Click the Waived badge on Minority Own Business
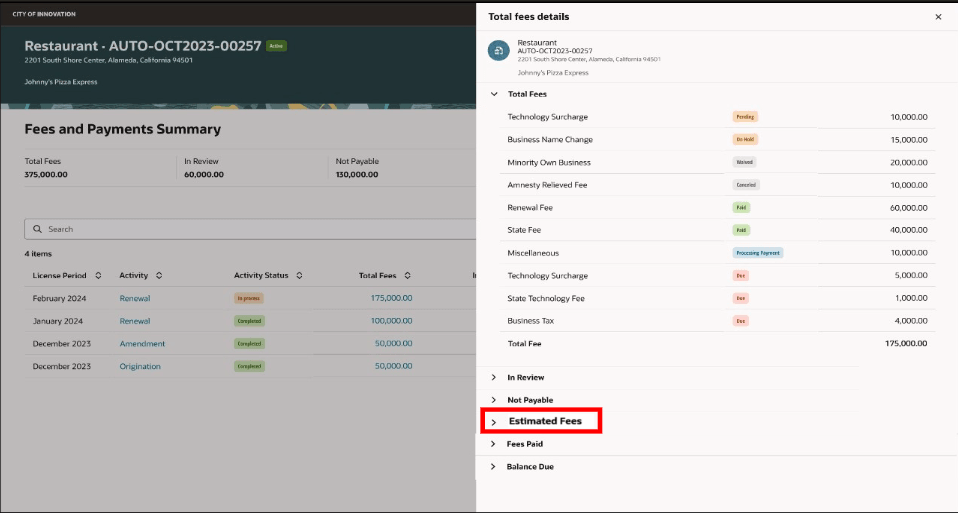Screen dimensions: 958x513 [x=745, y=162]
